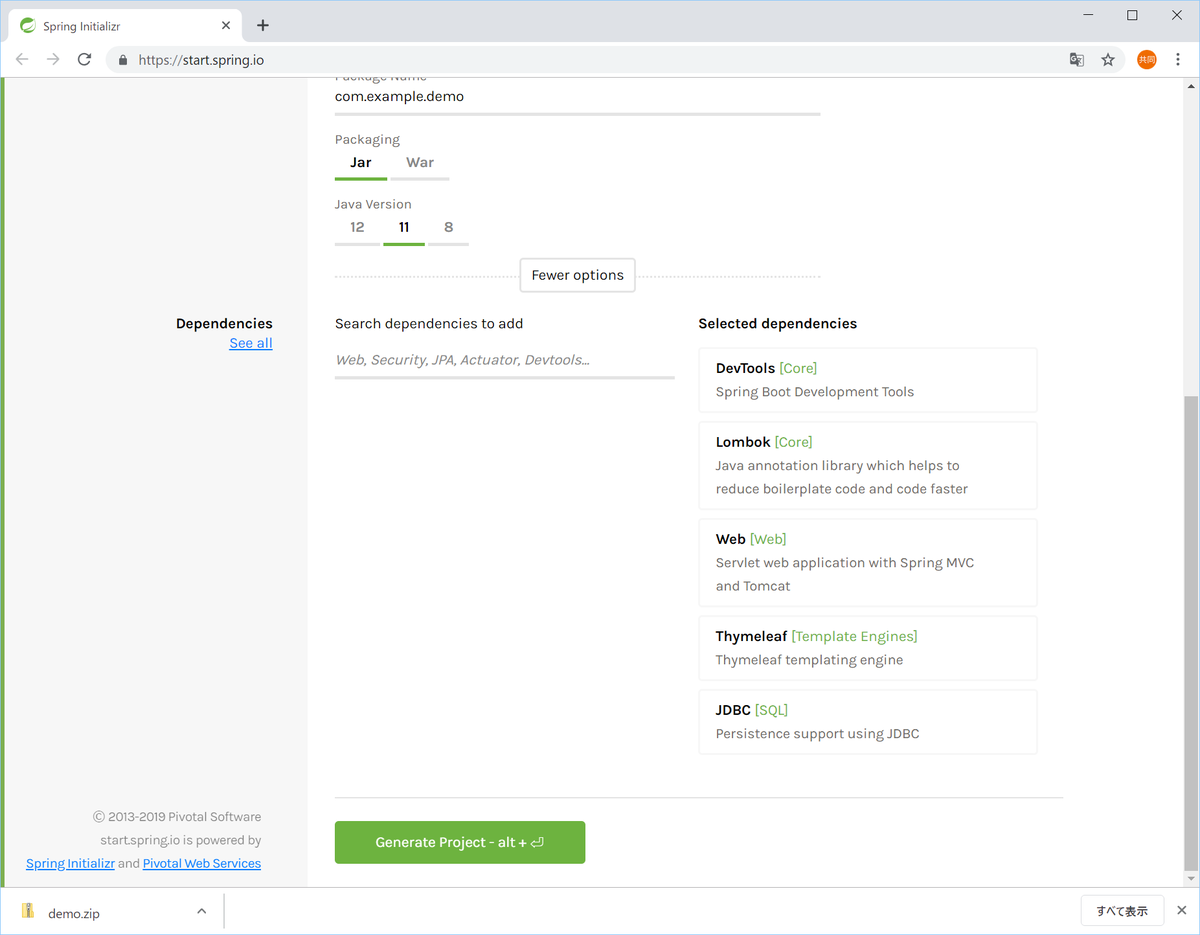Expand demo.zip download options chevron

201,911
